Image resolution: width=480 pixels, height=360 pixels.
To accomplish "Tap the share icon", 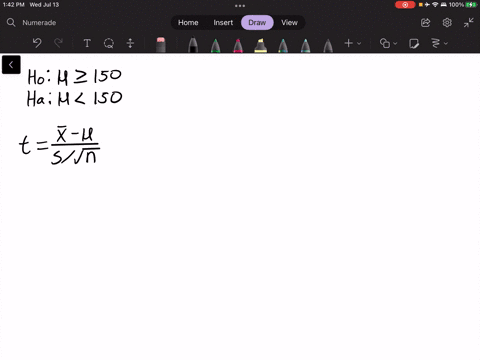I will 425,23.
